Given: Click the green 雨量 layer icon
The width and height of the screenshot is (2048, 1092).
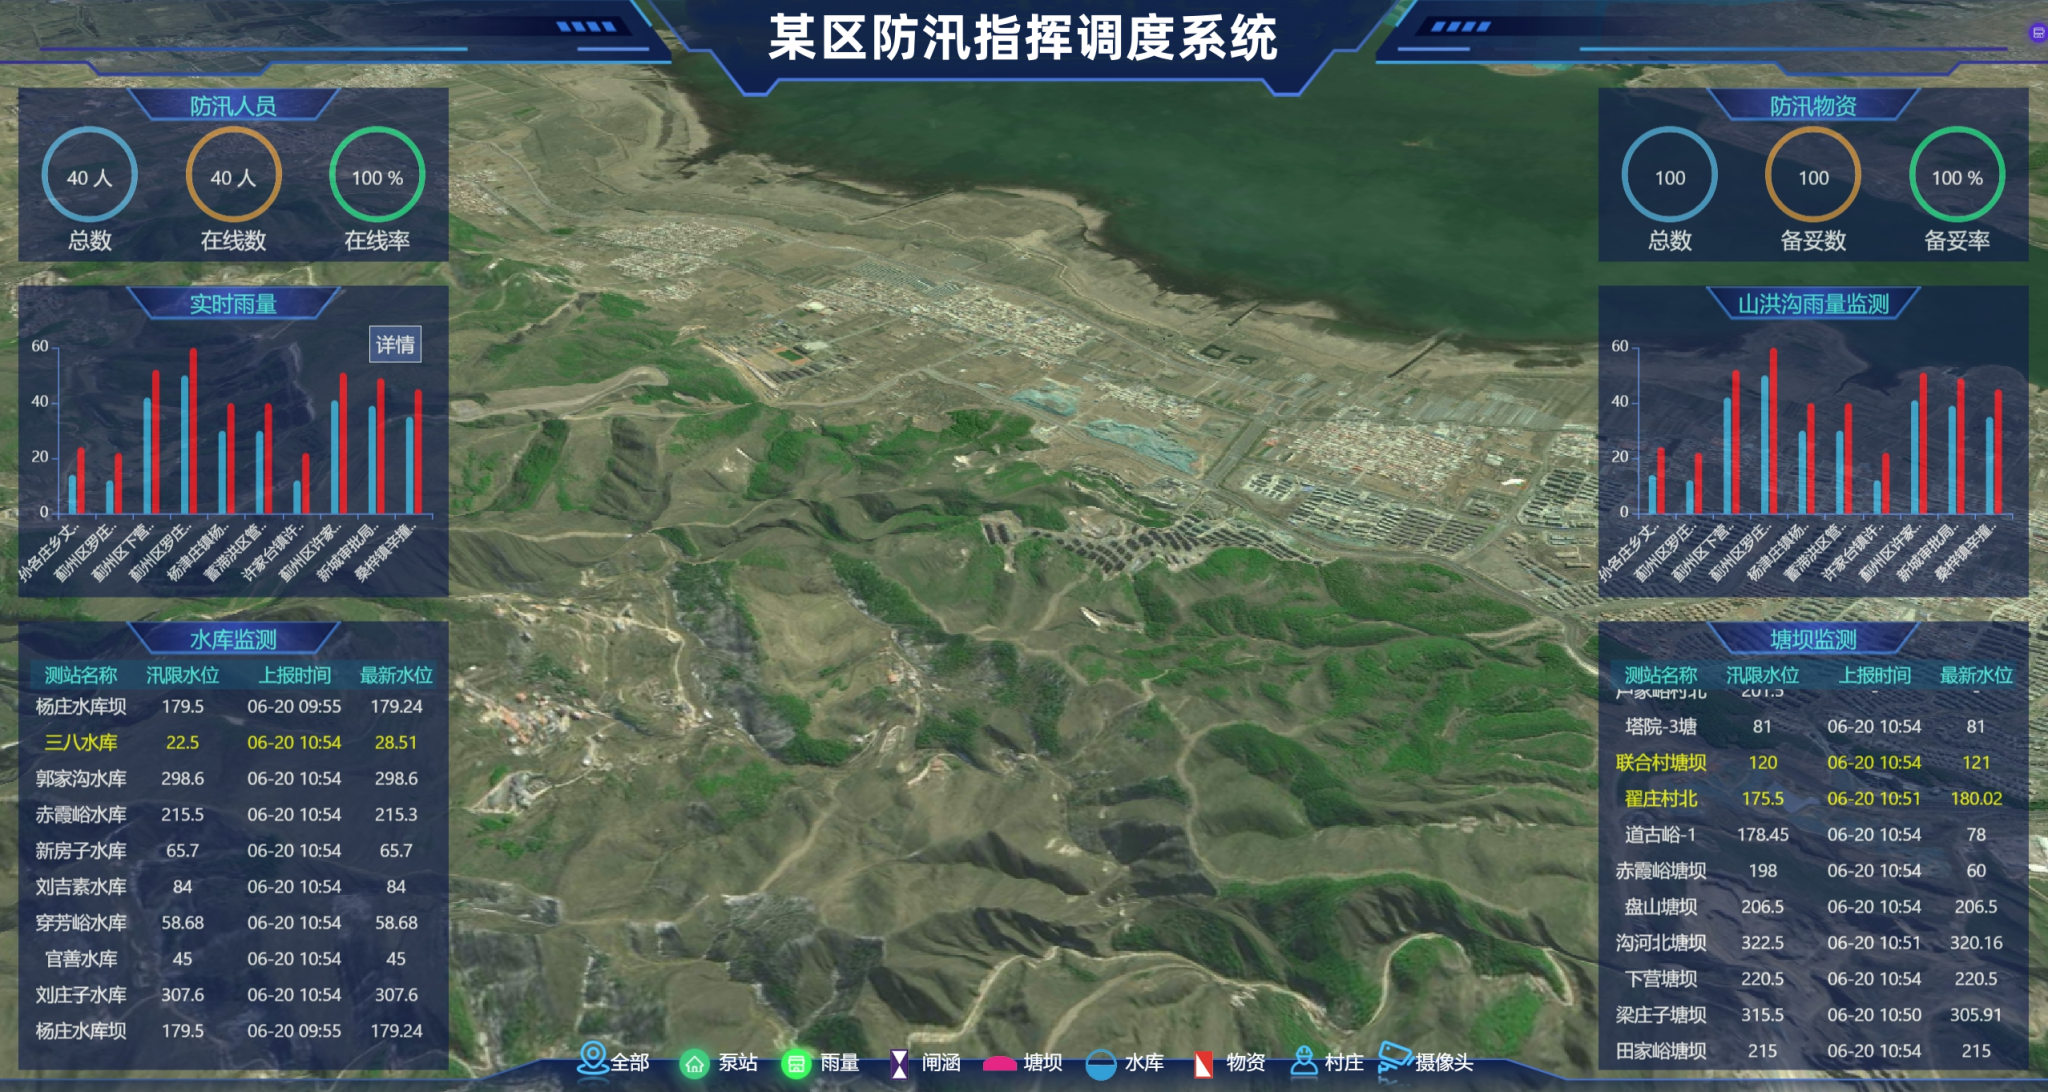Looking at the screenshot, I should [796, 1064].
